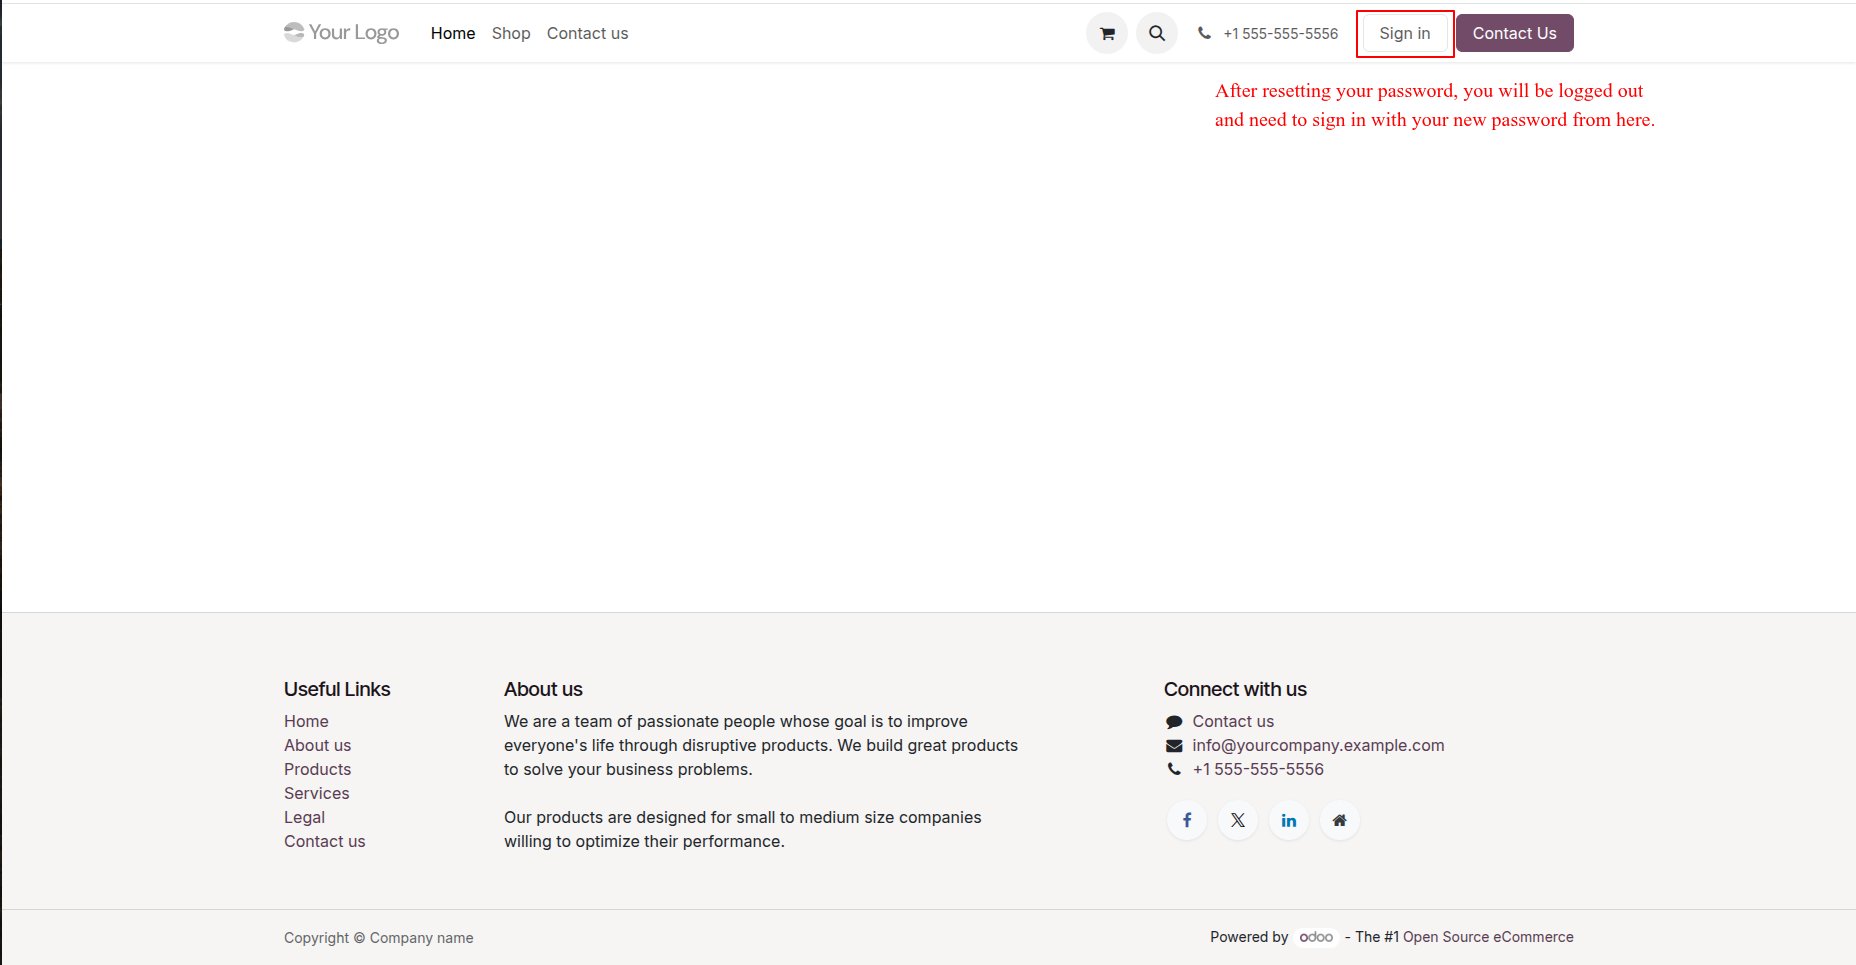Viewport: 1856px width, 965px height.
Task: Click the Odoo logo in footer
Action: tap(1316, 937)
